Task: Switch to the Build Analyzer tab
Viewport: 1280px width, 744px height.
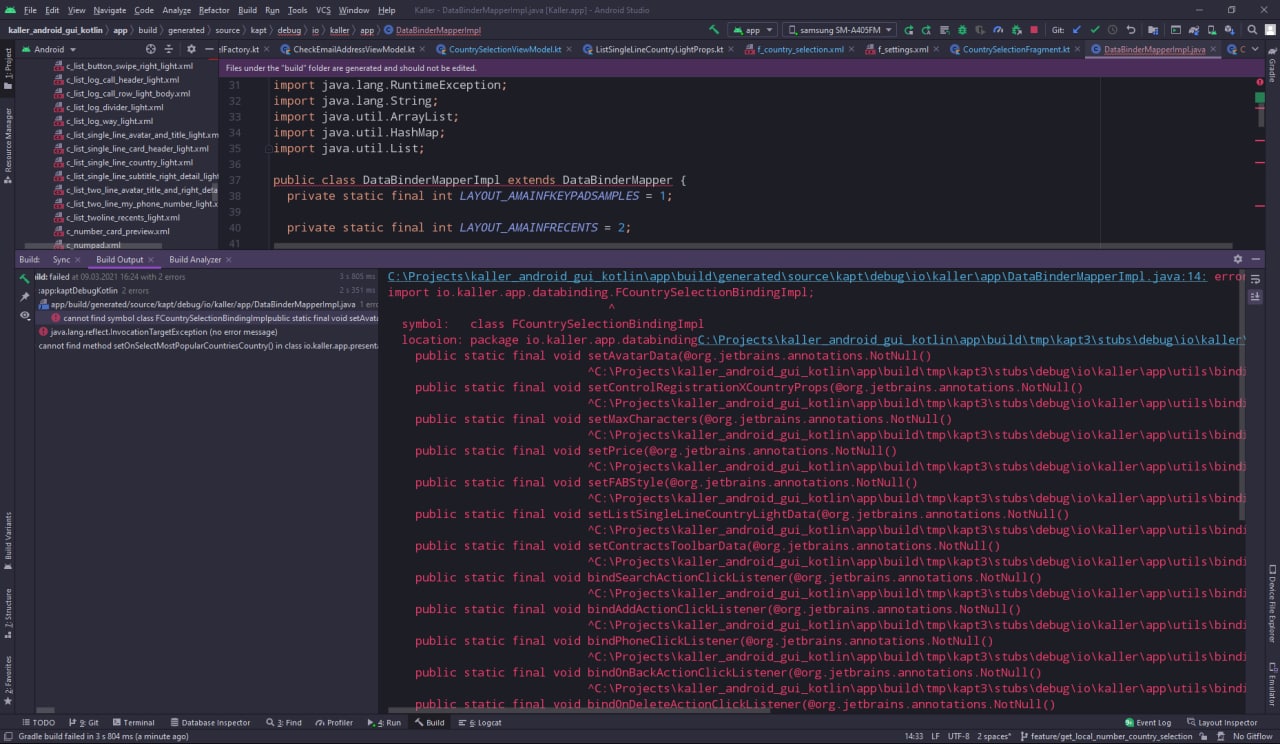Action: [195, 259]
